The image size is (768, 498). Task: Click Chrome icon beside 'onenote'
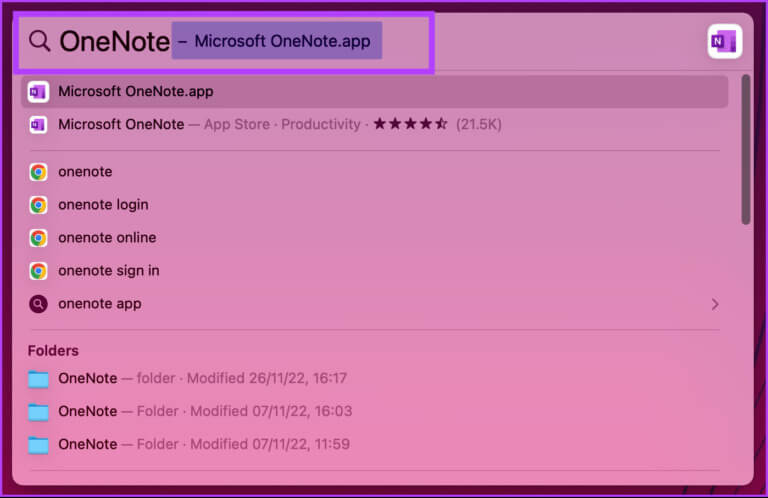click(38, 172)
